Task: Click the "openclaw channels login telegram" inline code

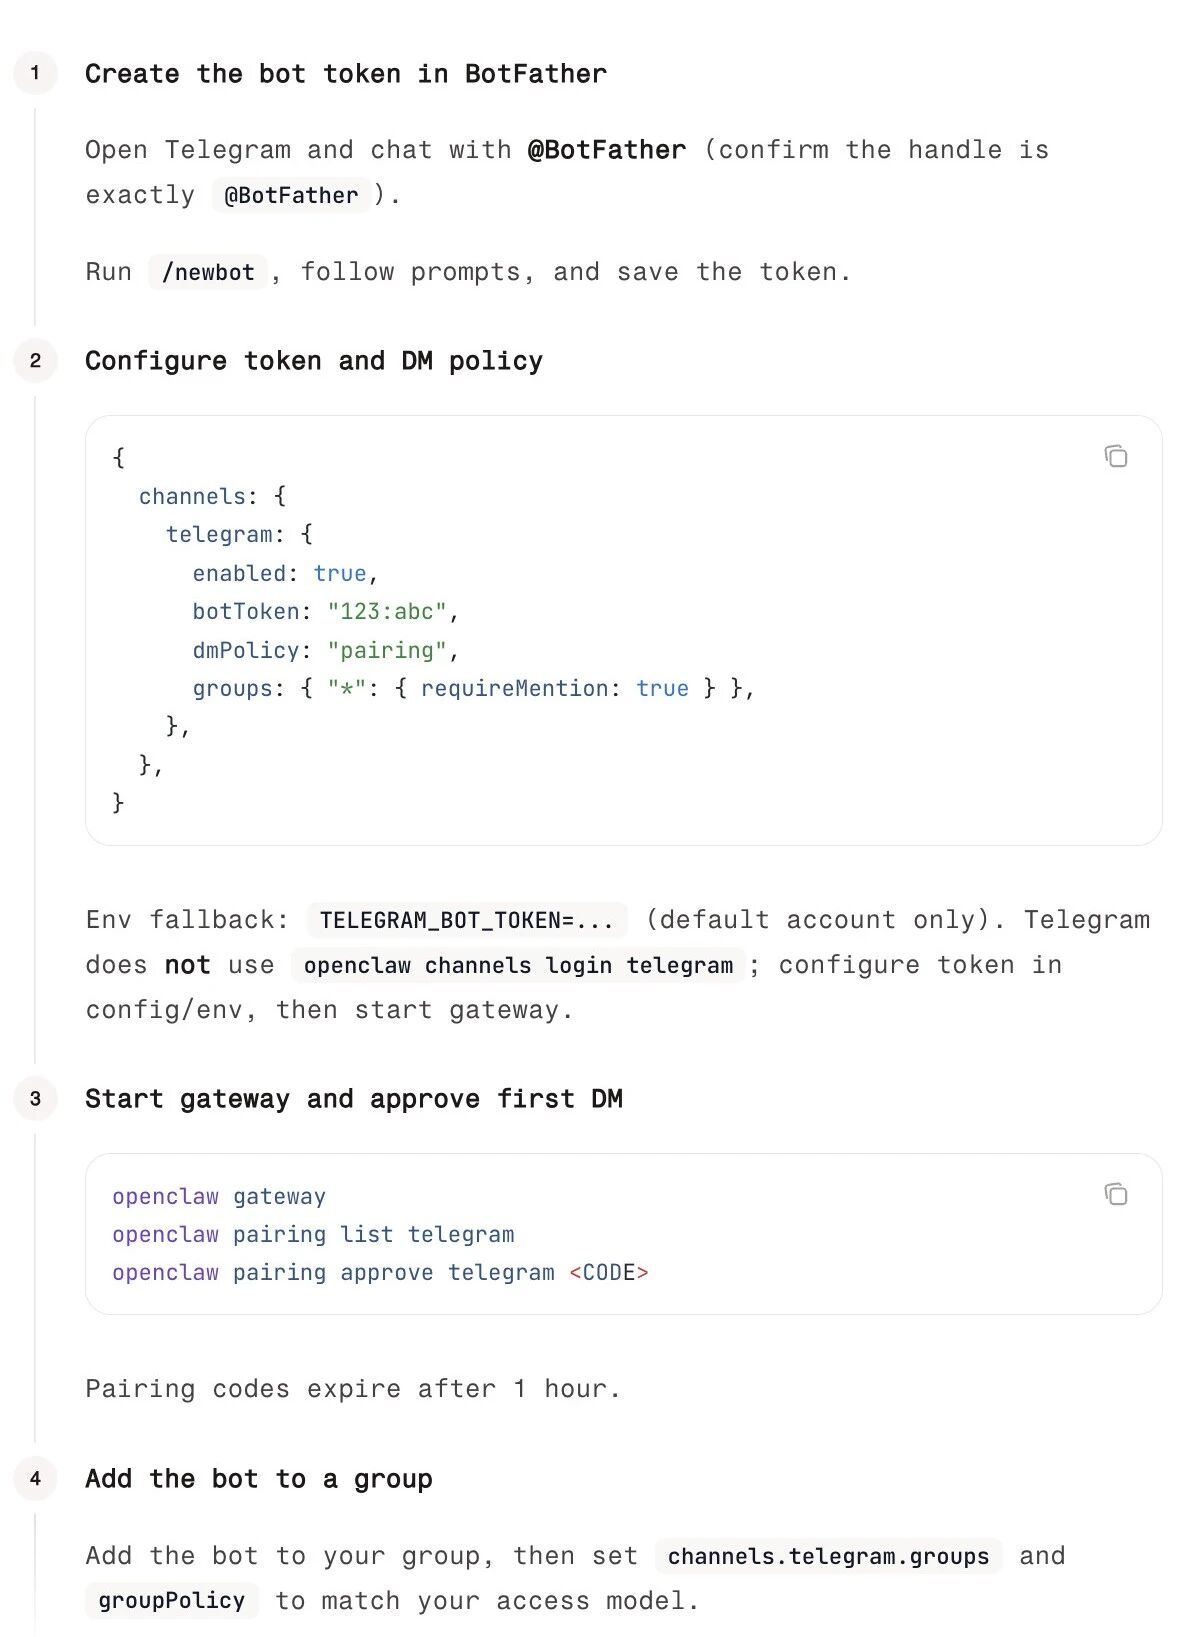Action: pos(518,965)
